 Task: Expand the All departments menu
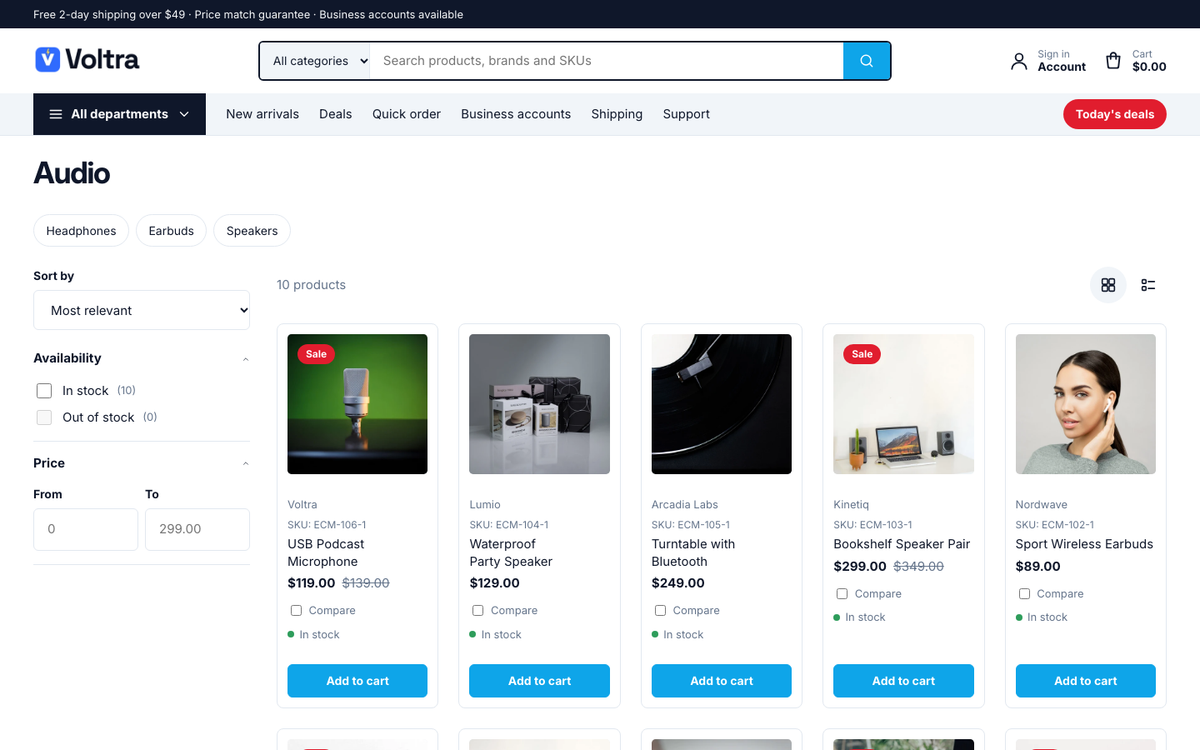coord(120,114)
